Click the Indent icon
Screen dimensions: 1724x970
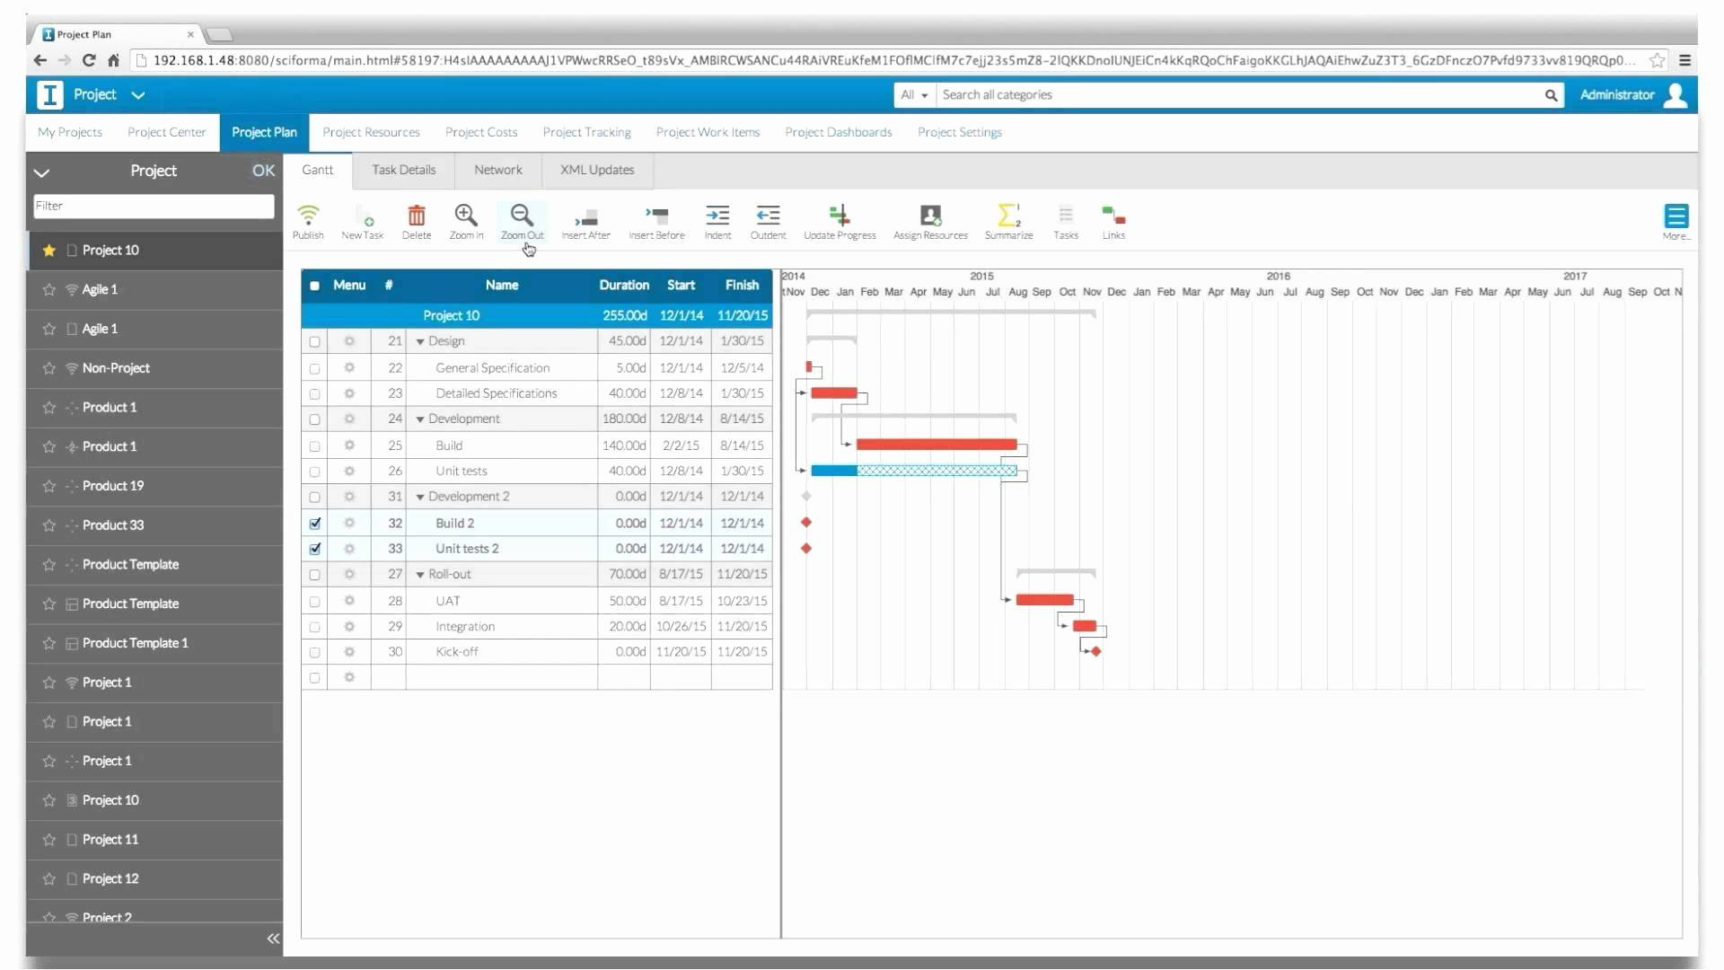click(x=717, y=220)
